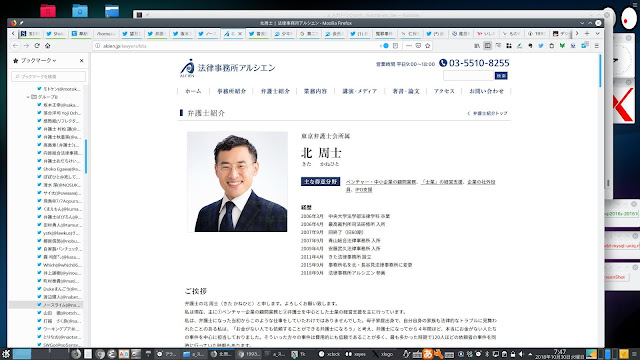The height and width of the screenshot is (360, 640).
Task: Click the blue 検索 button
Action: (501, 76)
